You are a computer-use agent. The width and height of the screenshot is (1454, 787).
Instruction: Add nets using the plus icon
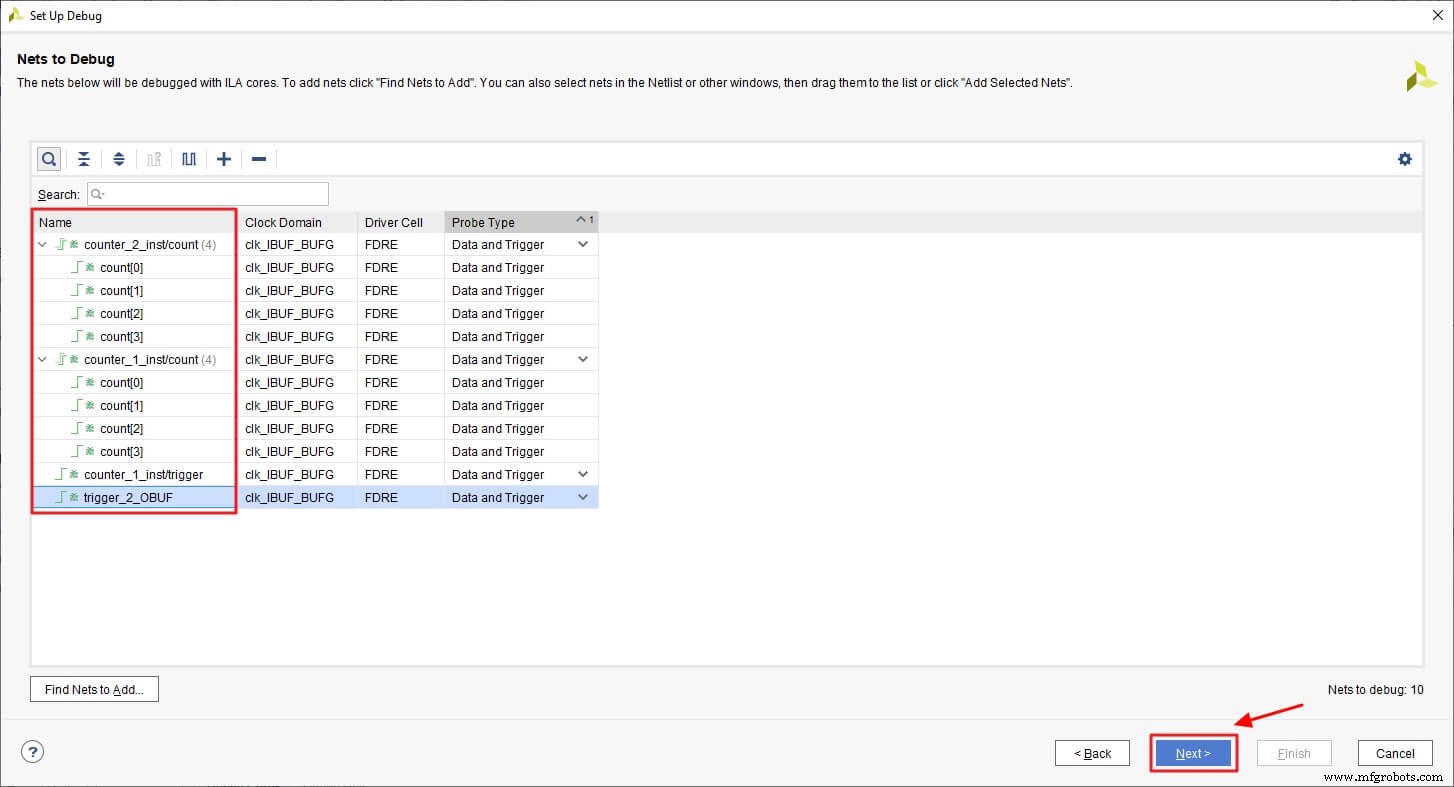pyautogui.click(x=224, y=158)
